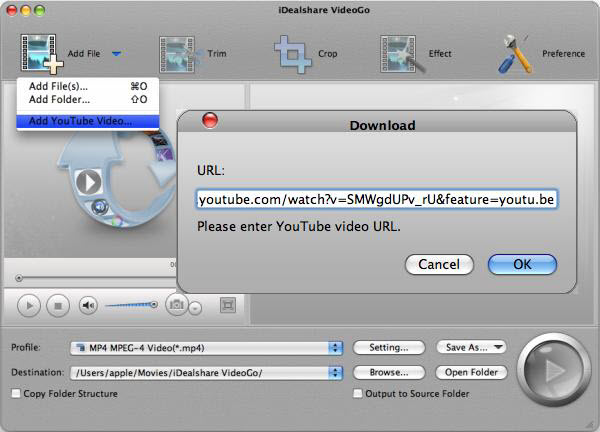
Task: Open the Profile format dropdown
Action: click(x=206, y=348)
